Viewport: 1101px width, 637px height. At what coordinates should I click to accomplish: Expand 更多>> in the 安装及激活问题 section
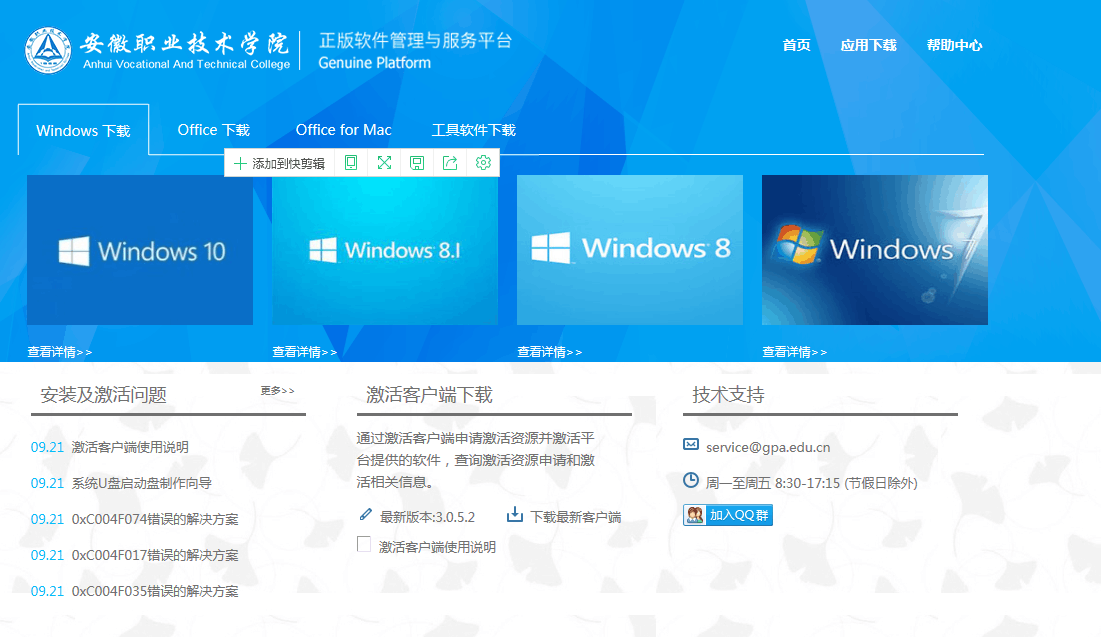point(277,391)
